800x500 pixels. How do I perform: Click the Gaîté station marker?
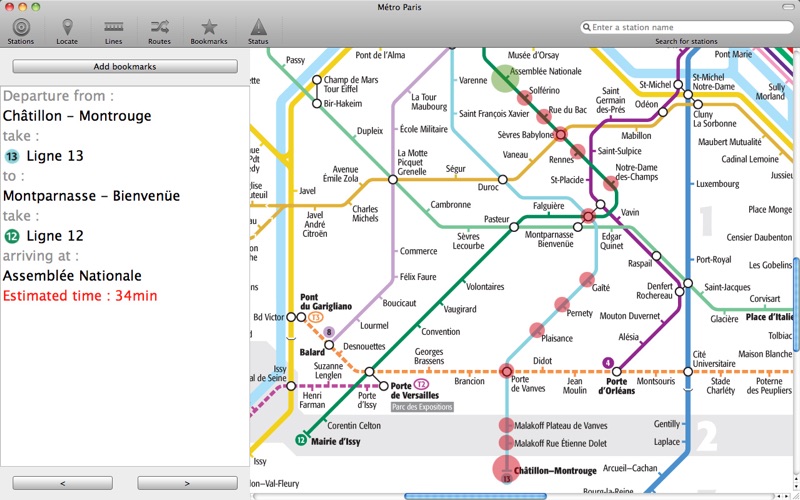coord(587,280)
